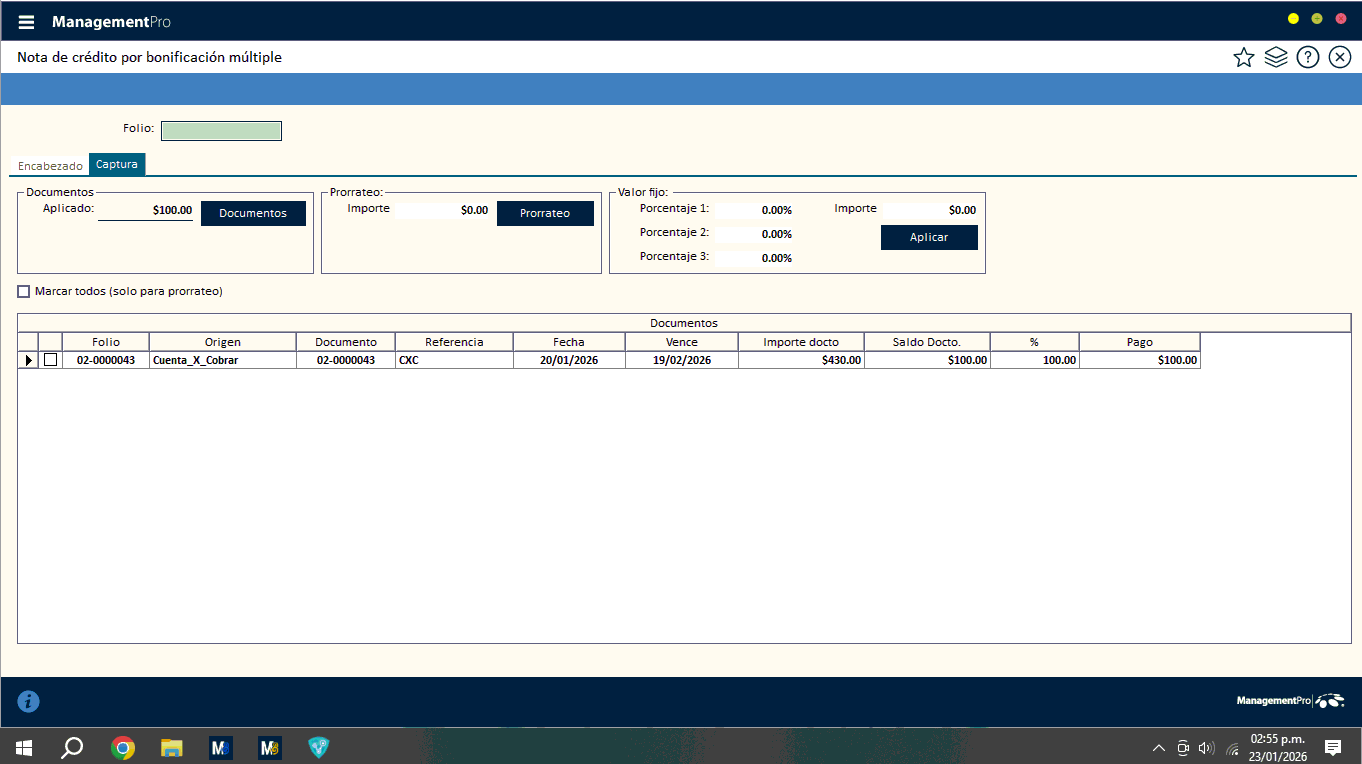Click the Windows search magnifier icon
Screen dimensions: 1362x764
coord(72,747)
